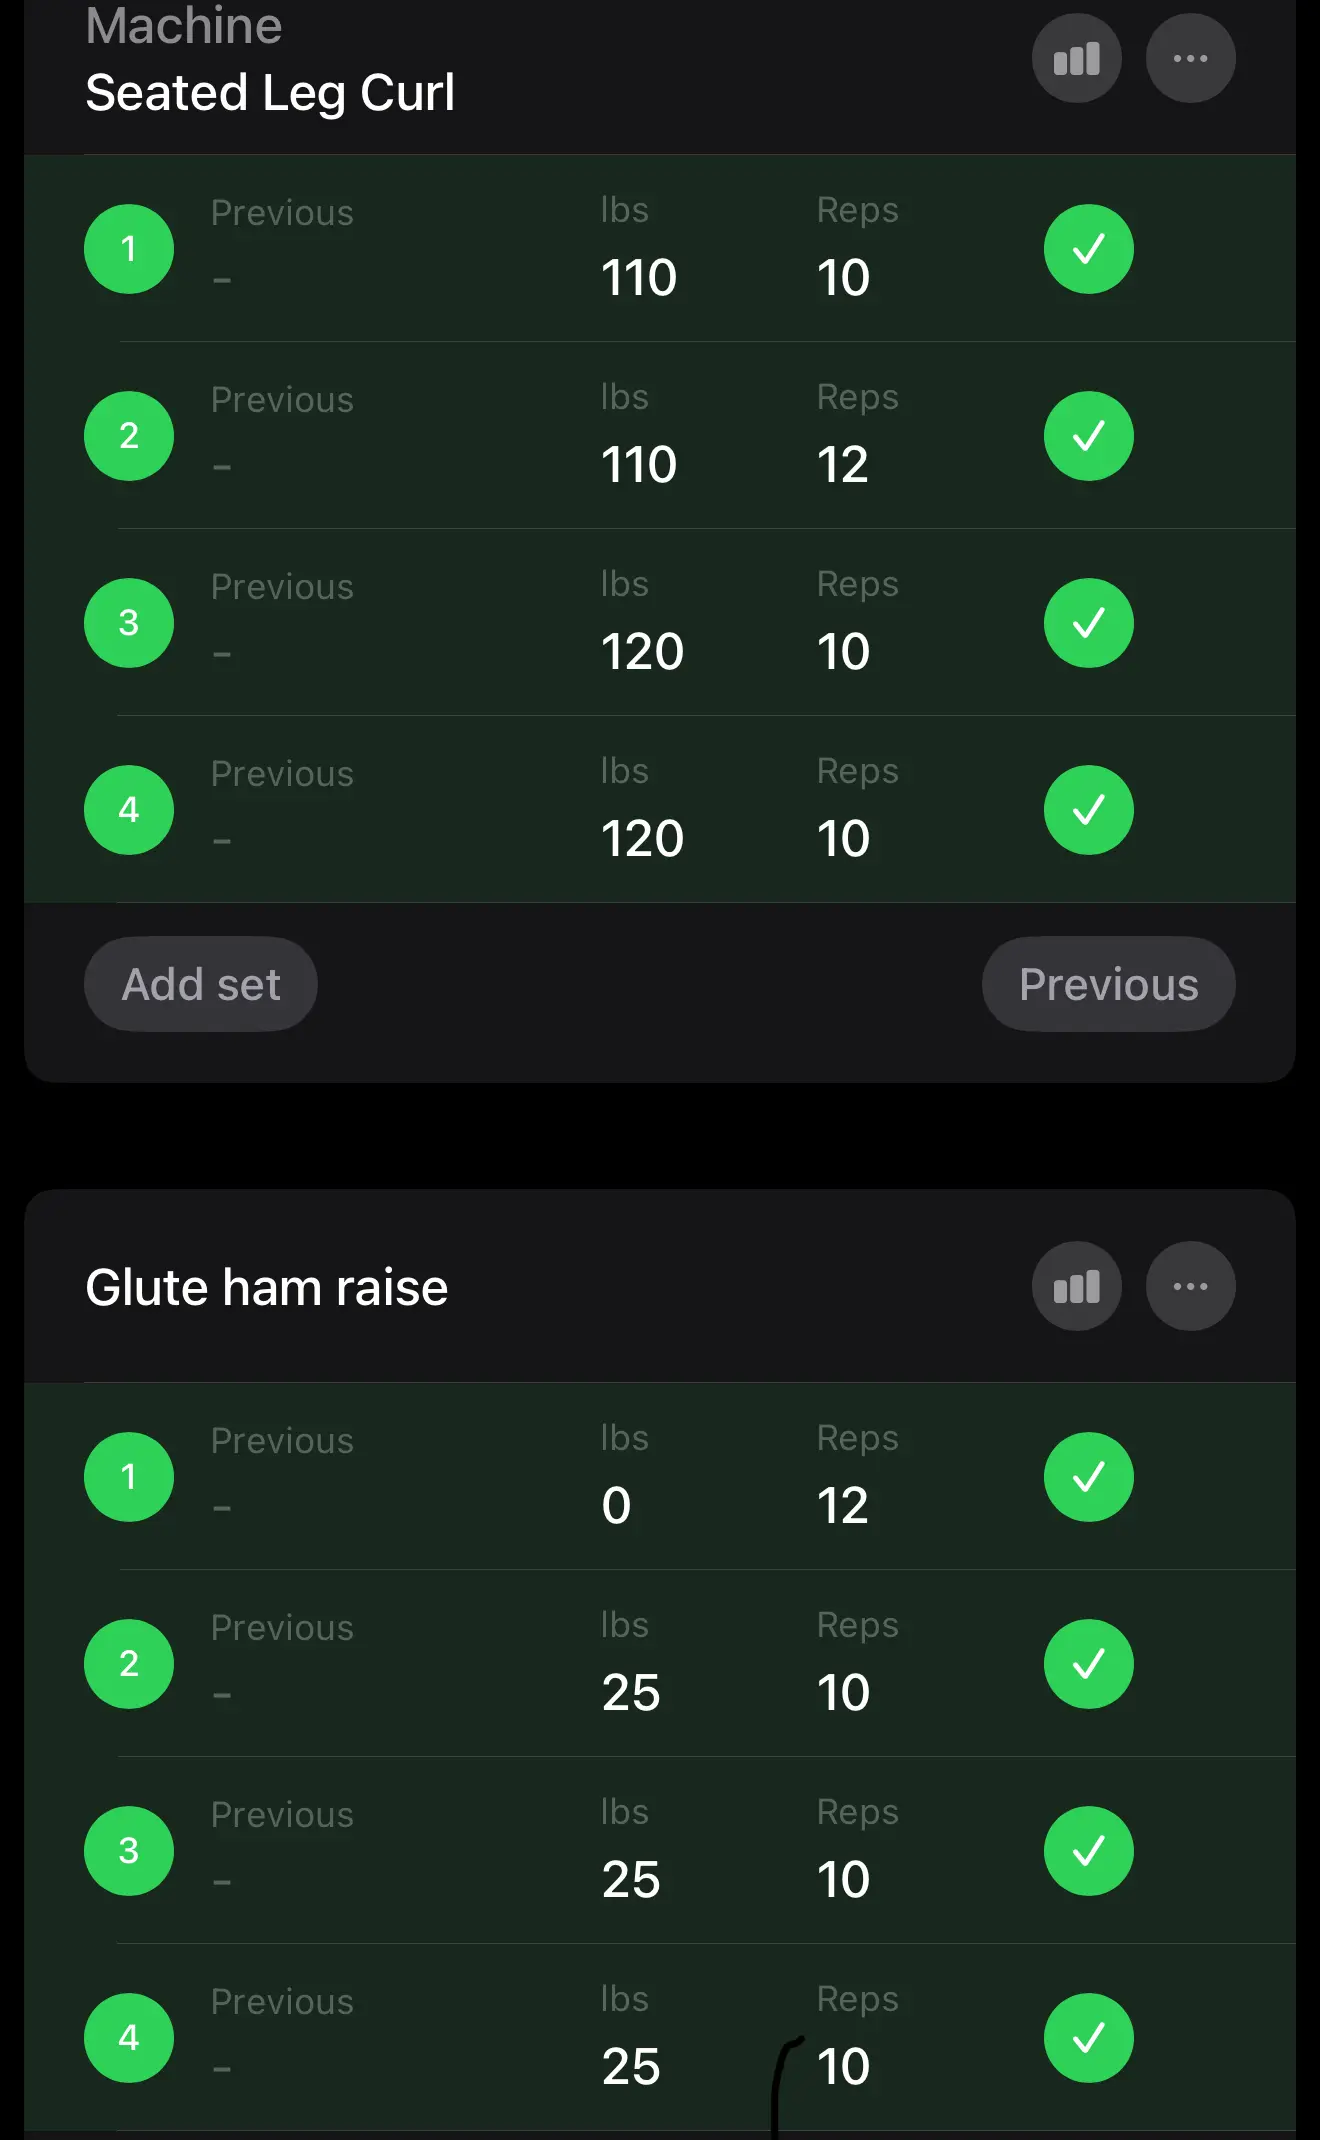Toggle completion of Seated Leg Curl set 2
This screenshot has height=2140, width=1320.
coord(1088,436)
